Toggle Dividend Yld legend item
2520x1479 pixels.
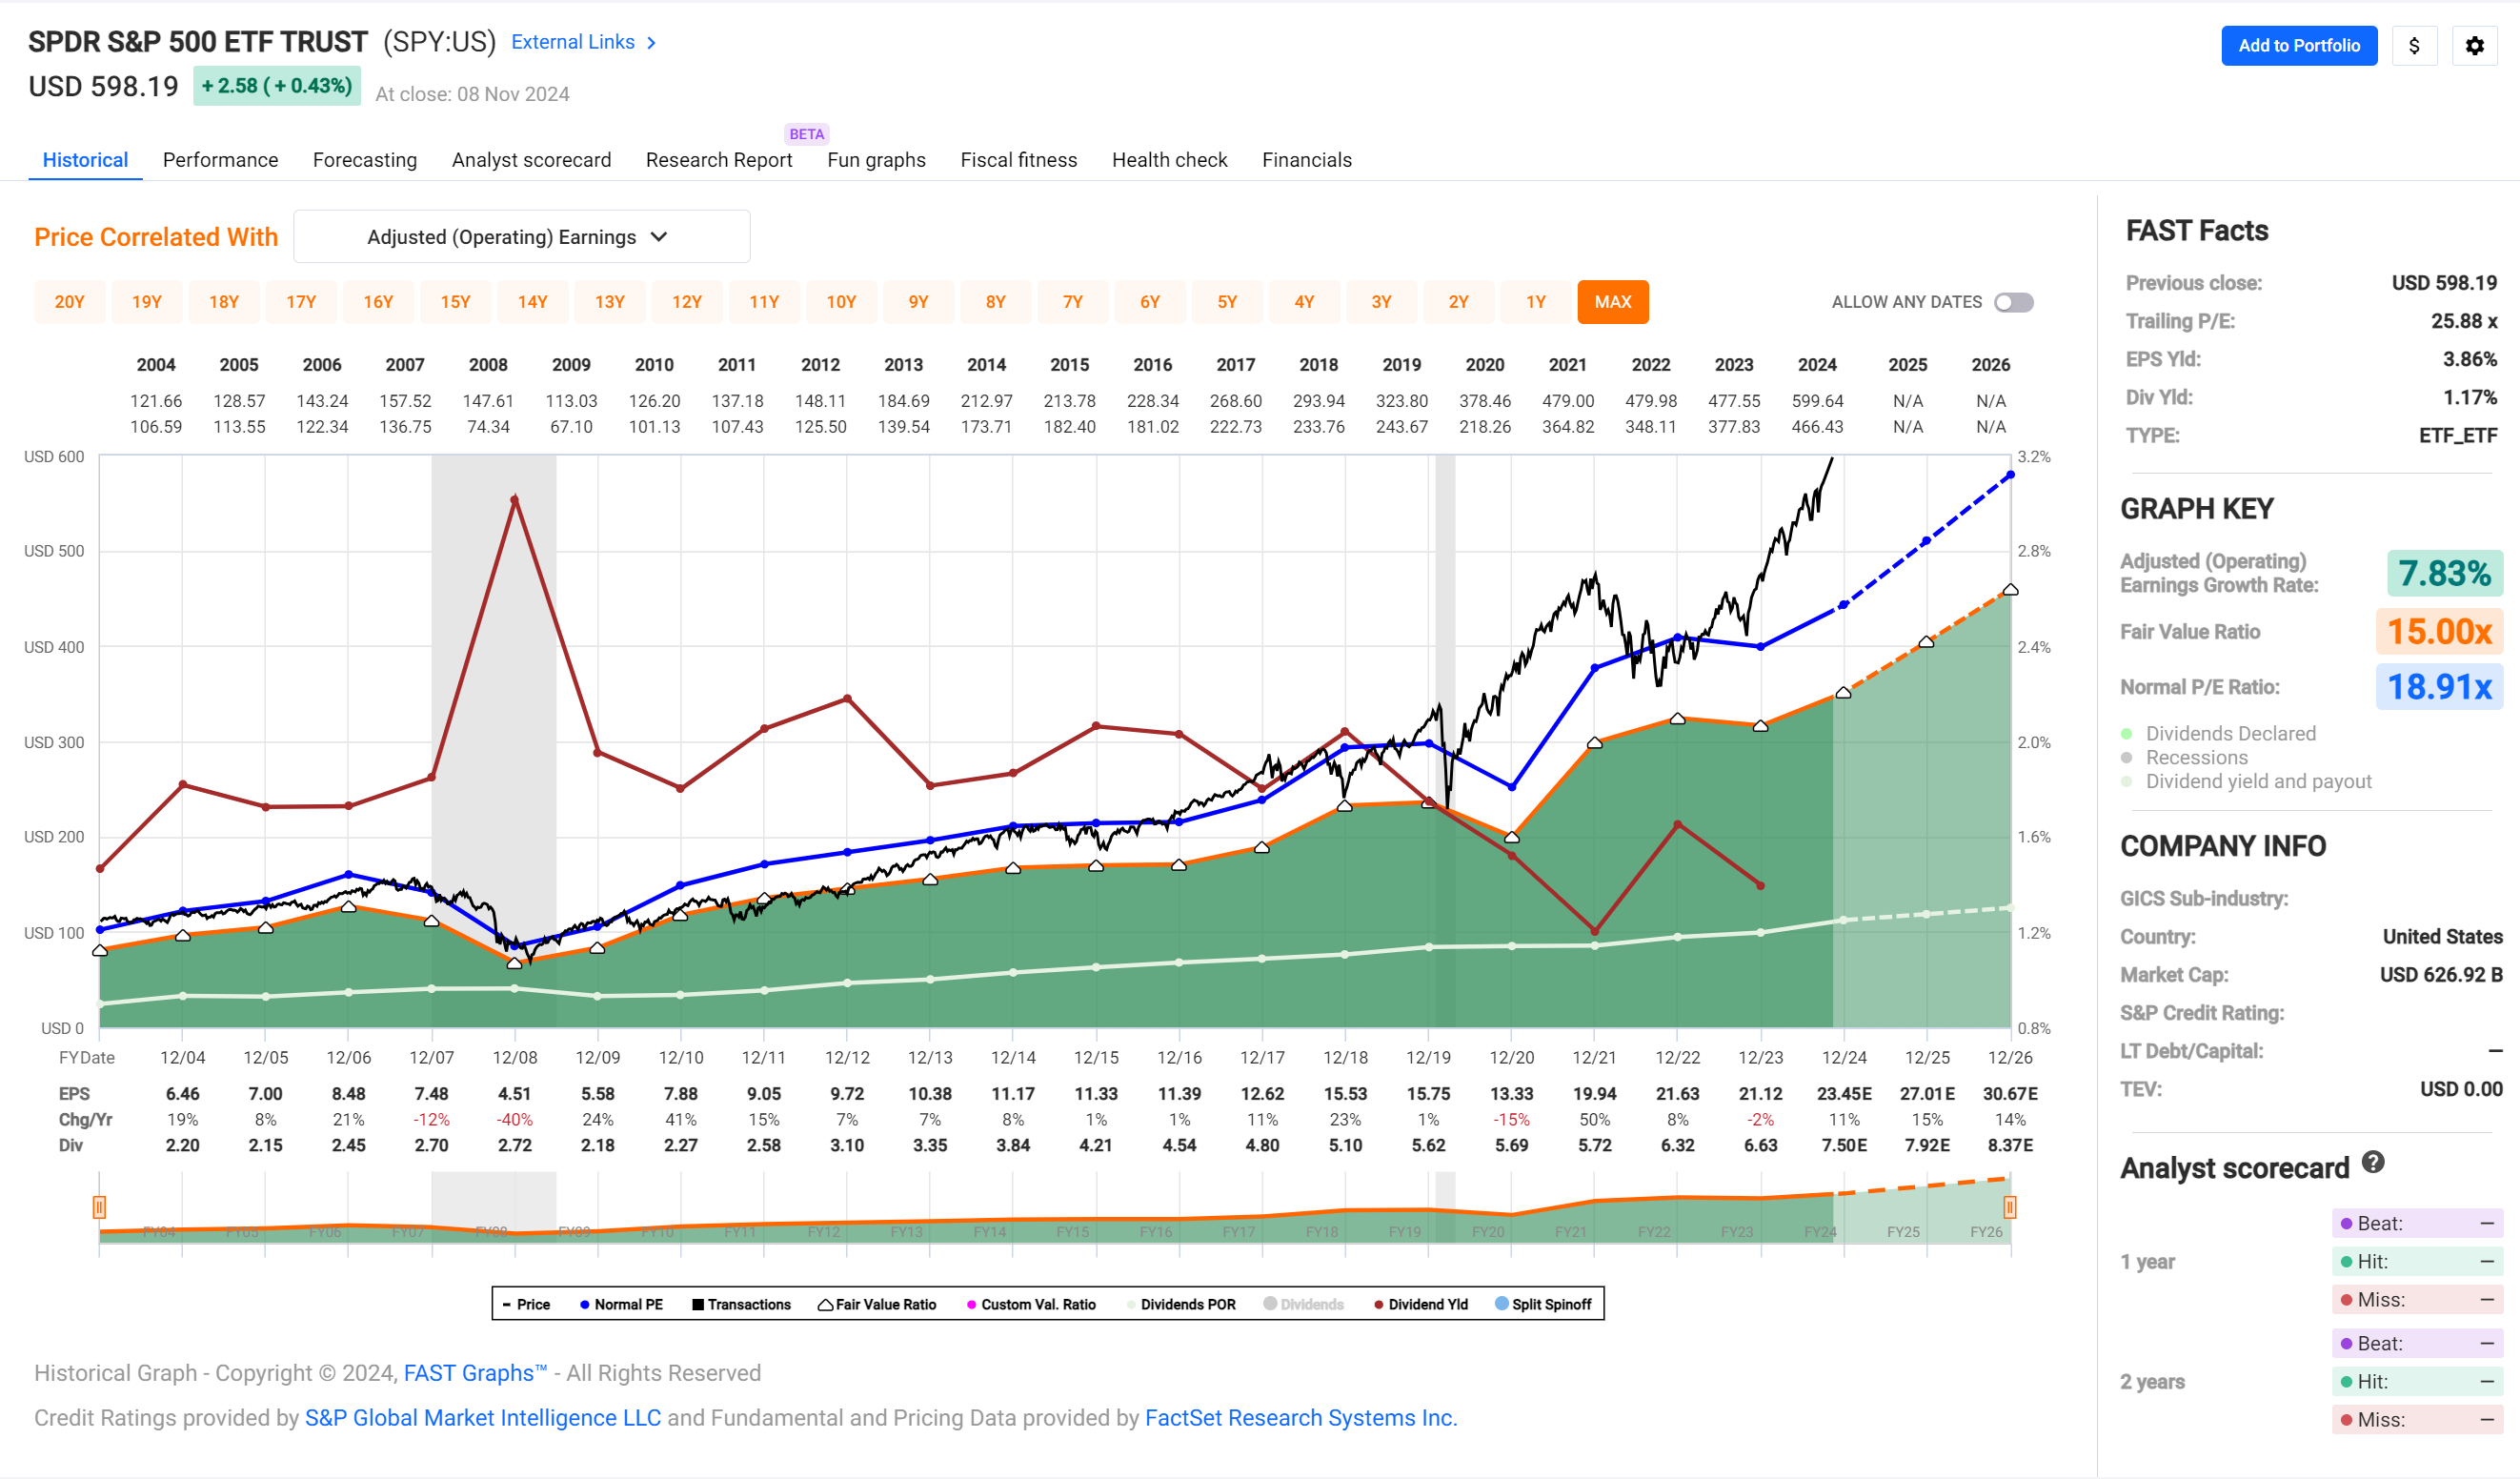1421,1304
